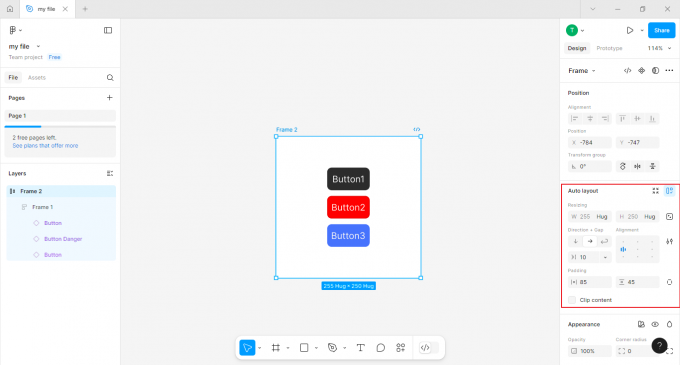Align left icon in Alignment row
680x365 pixels.
575,119
